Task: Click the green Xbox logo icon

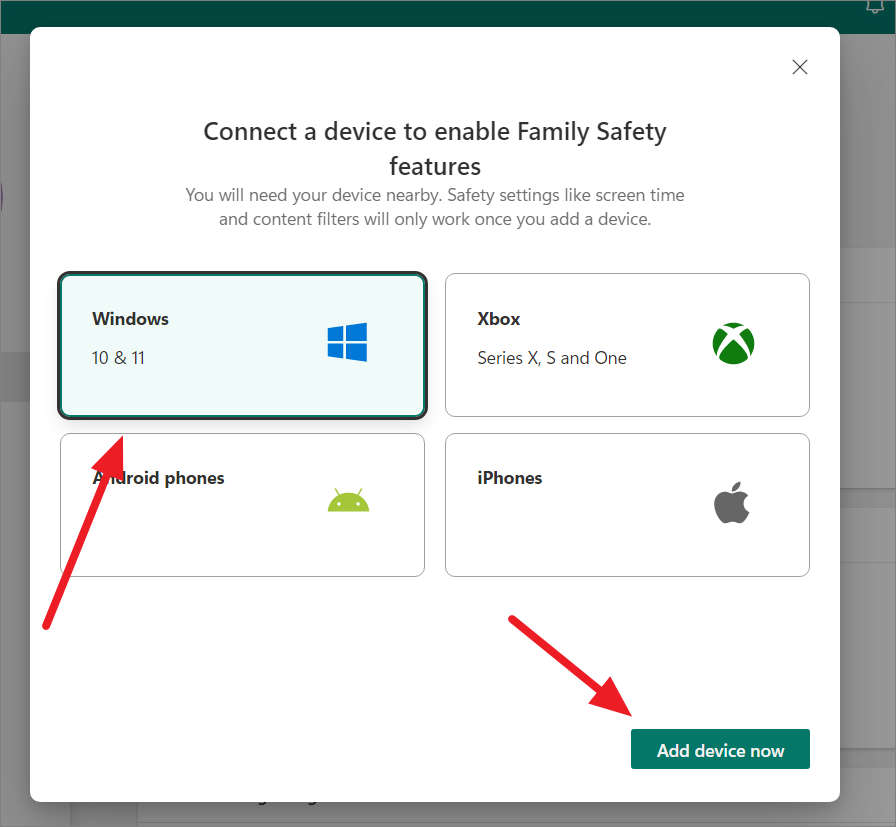Action: (x=733, y=343)
